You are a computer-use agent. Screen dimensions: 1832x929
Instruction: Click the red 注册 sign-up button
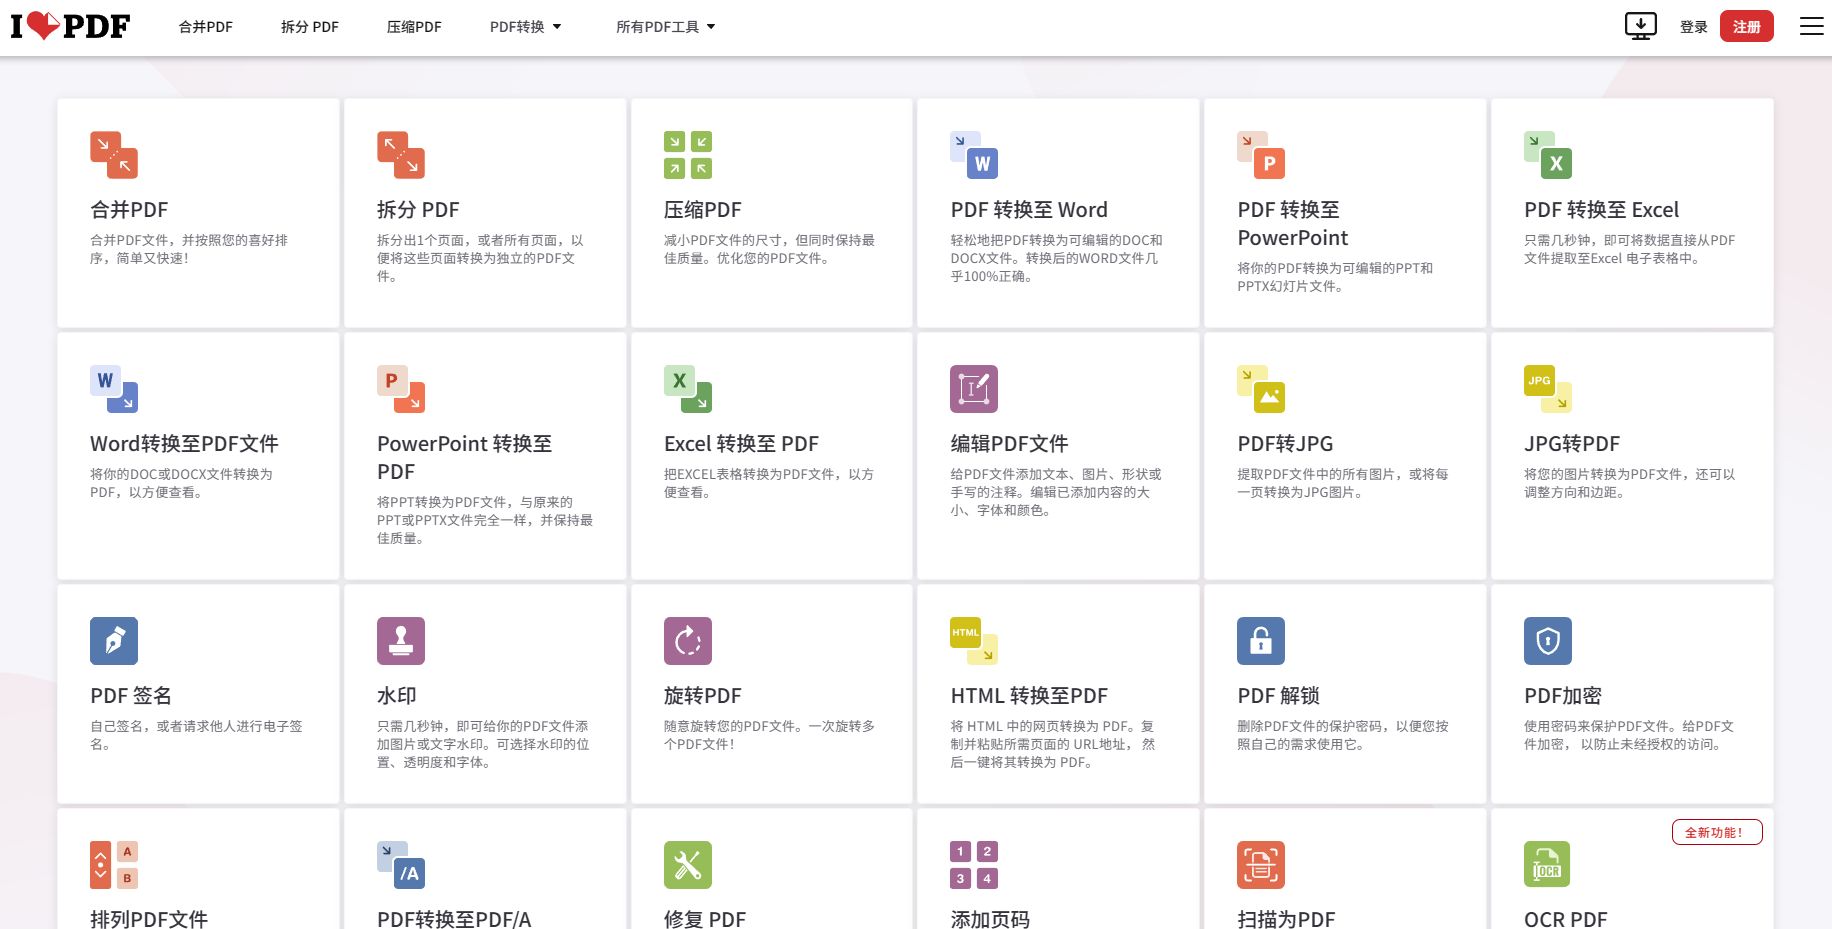point(1747,26)
